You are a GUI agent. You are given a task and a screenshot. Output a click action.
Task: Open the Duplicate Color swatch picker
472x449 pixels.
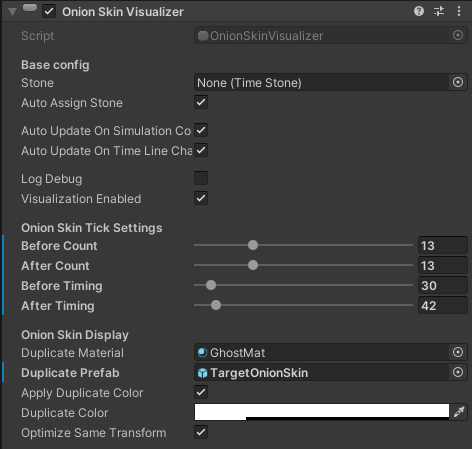click(x=322, y=412)
